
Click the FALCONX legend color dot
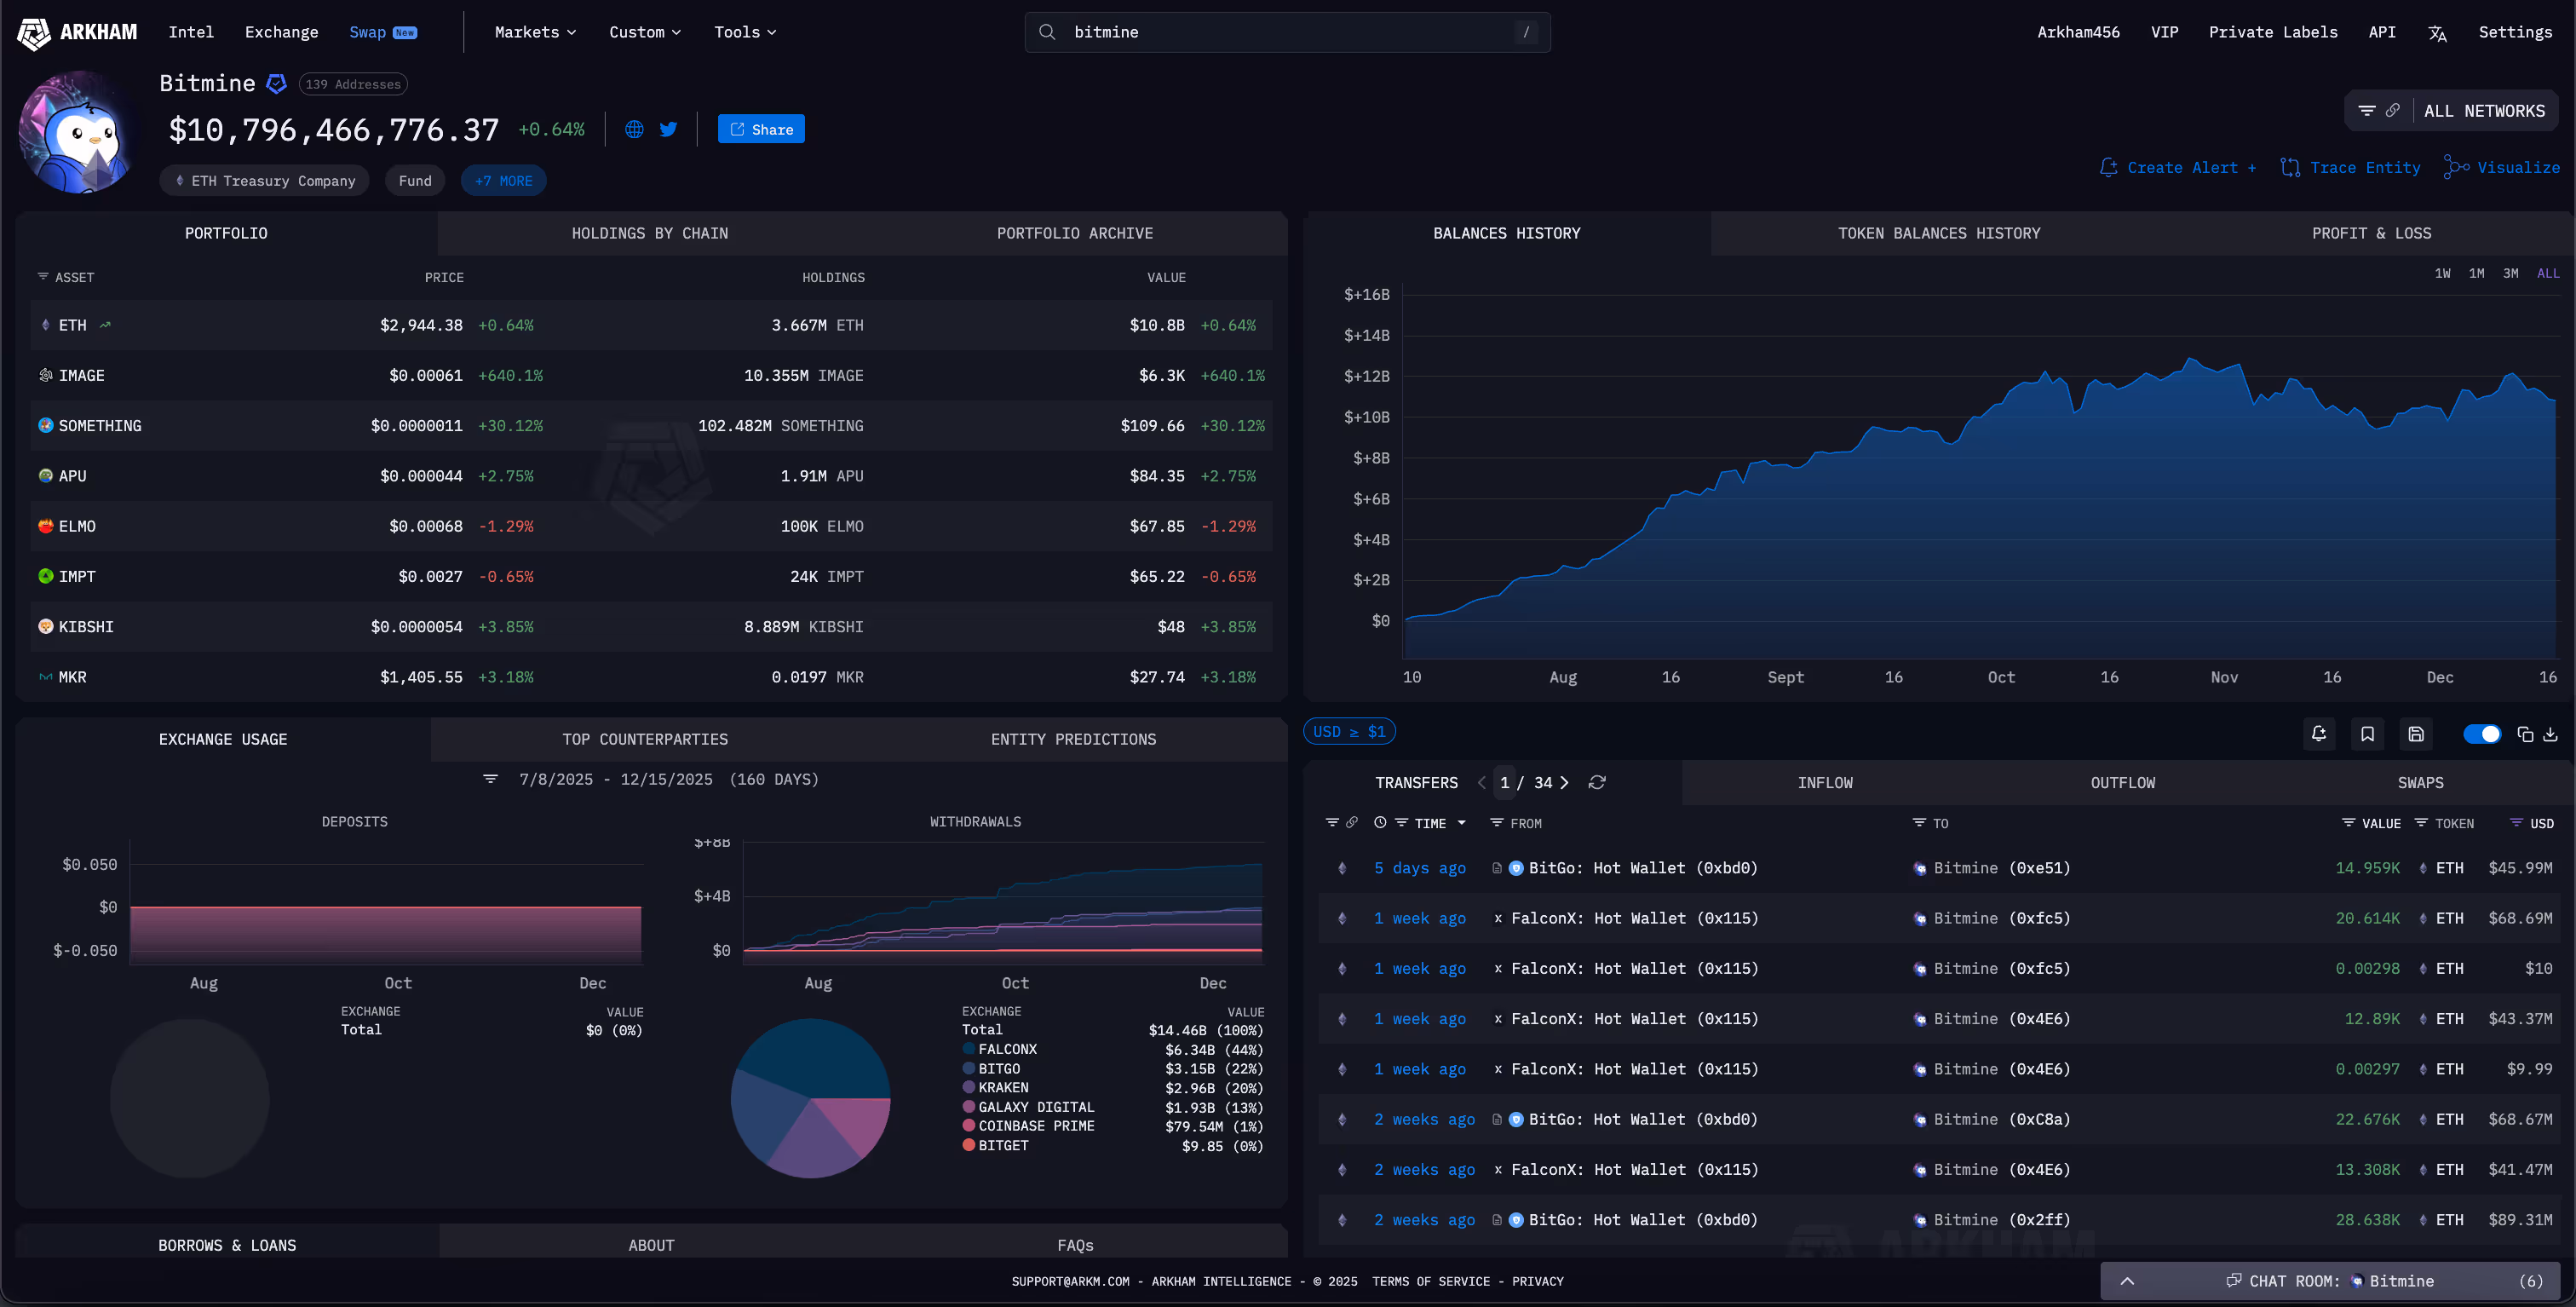tap(968, 1049)
